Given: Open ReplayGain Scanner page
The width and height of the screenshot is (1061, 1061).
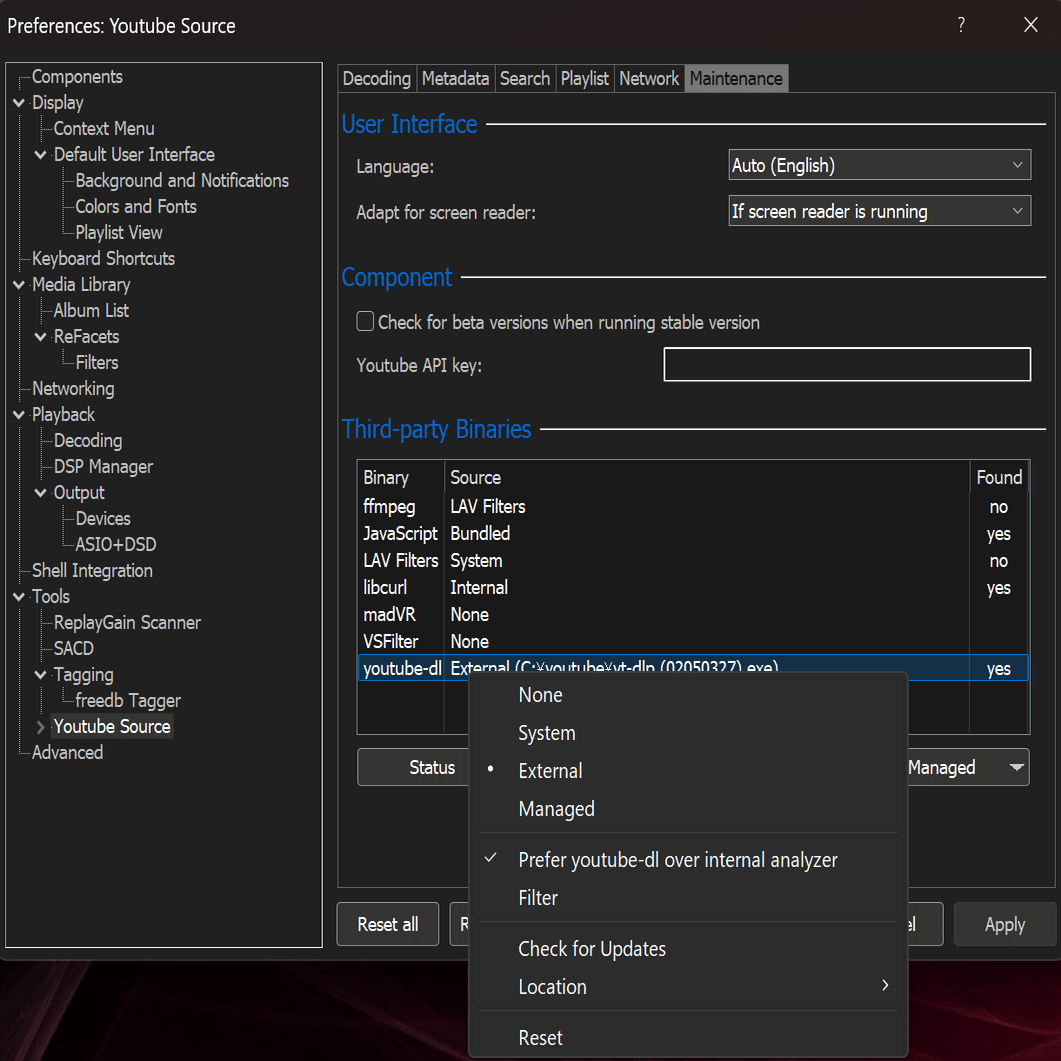Looking at the screenshot, I should [127, 623].
